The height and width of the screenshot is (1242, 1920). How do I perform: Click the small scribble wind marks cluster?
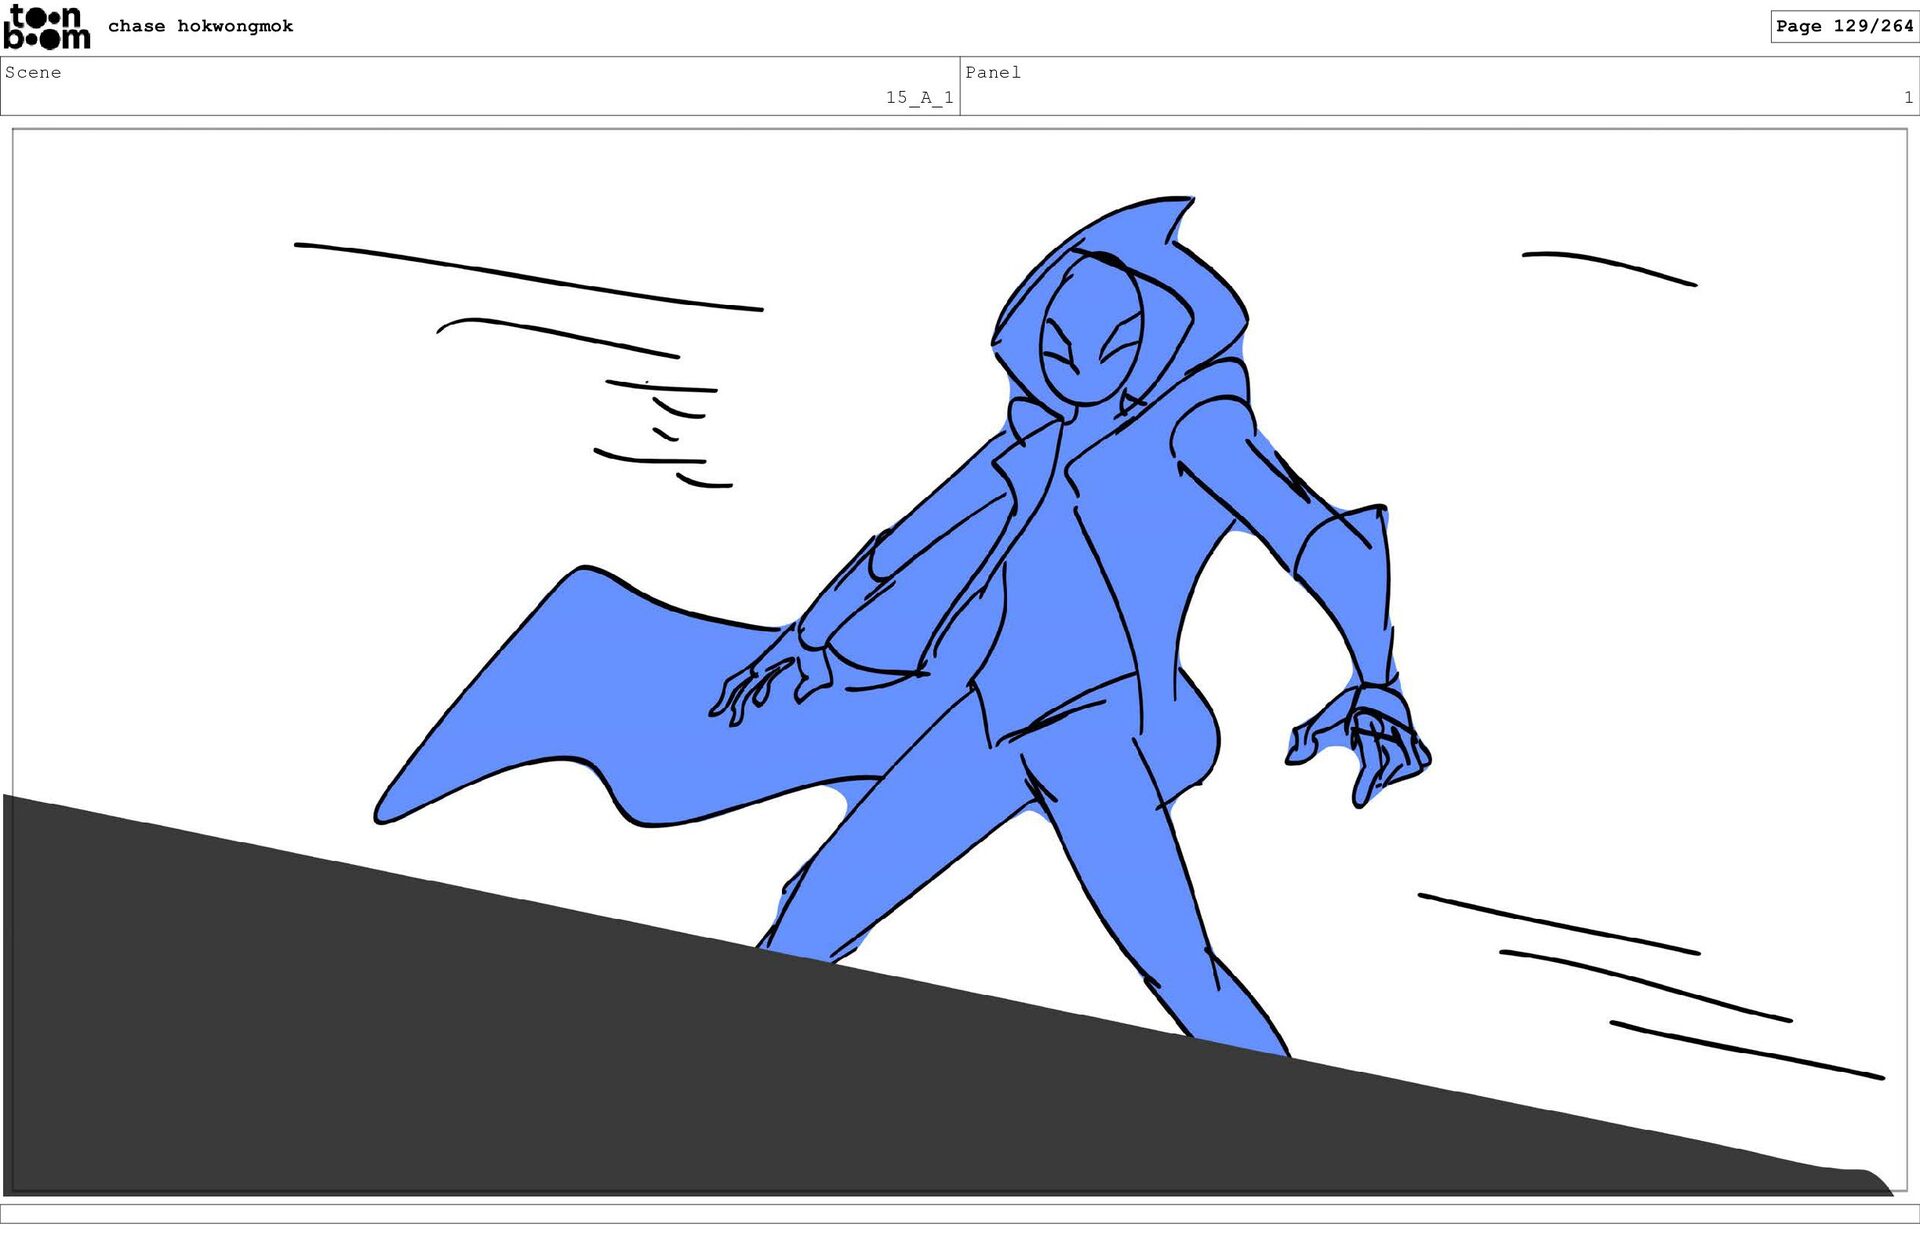tap(665, 435)
